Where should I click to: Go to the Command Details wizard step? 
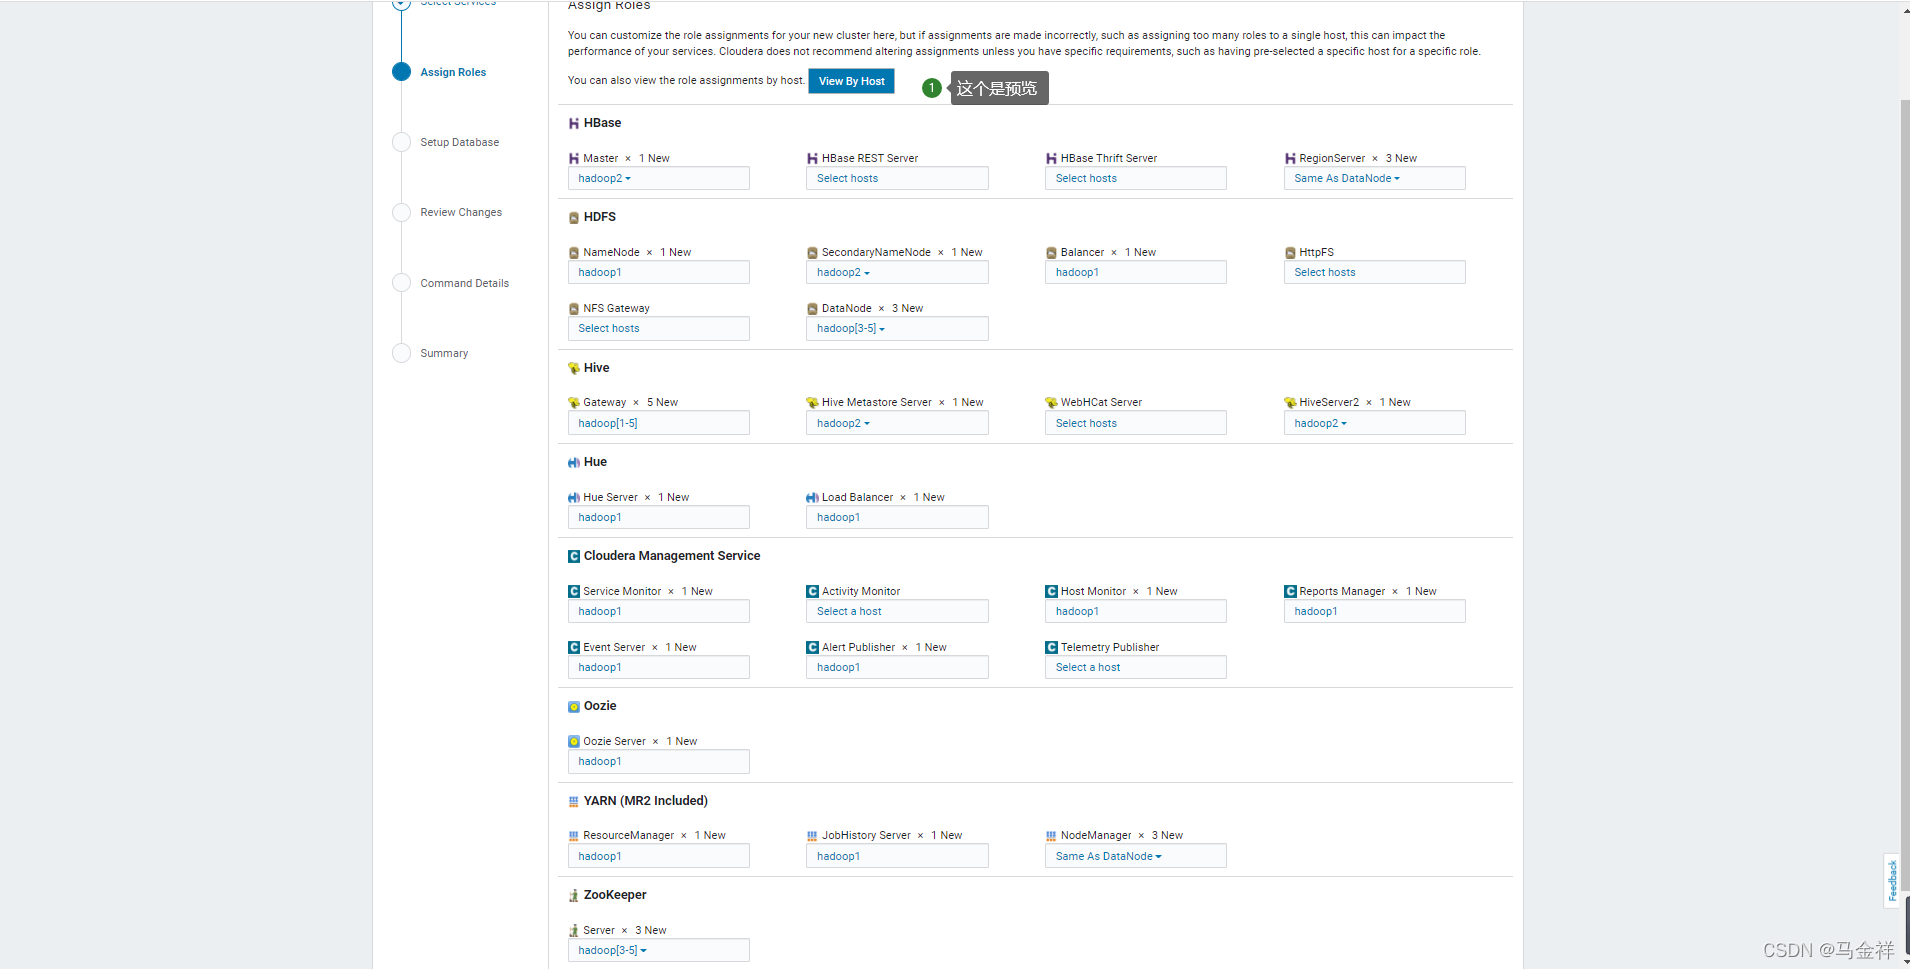pyautogui.click(x=465, y=283)
